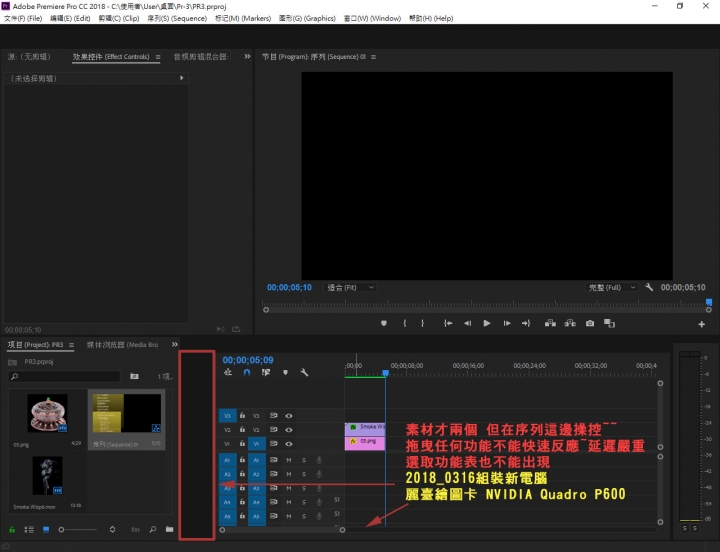Click the Comparison View icon
720x552 pixels.
pos(609,323)
